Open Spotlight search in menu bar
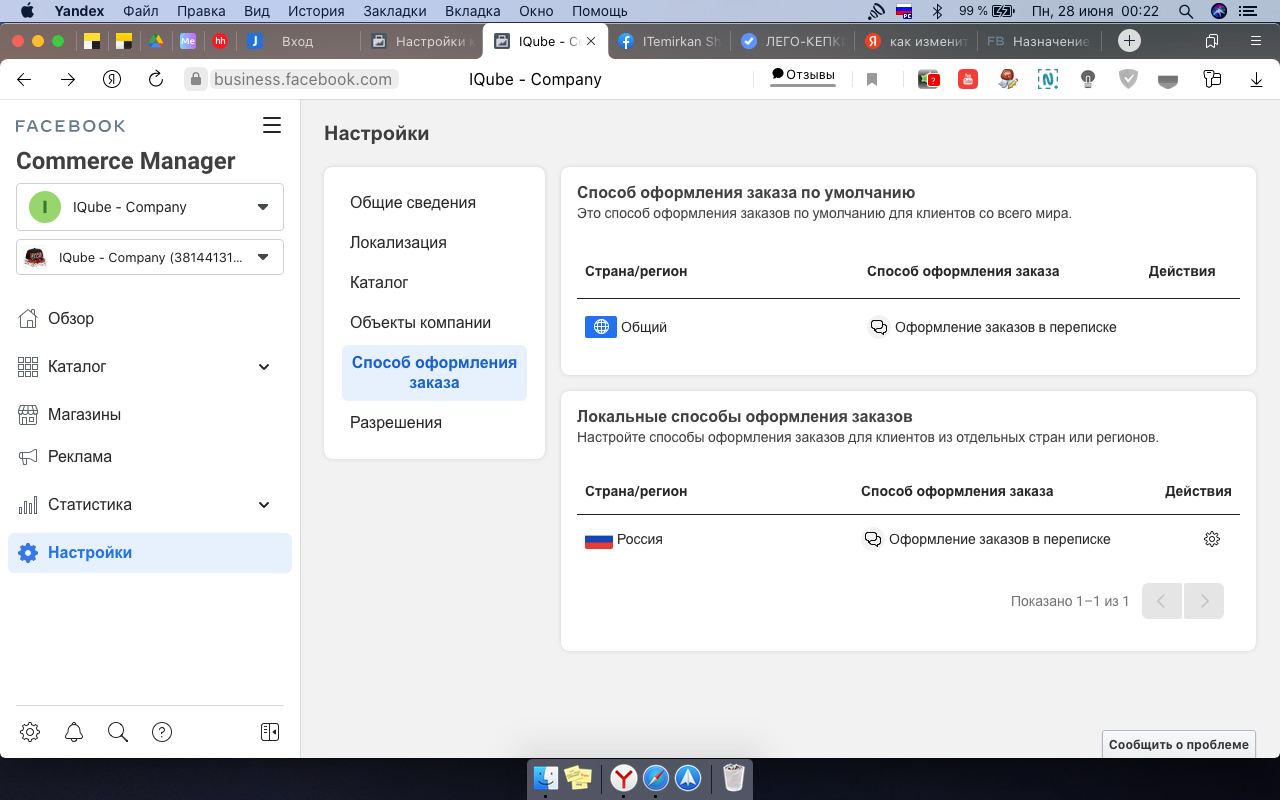1280x800 pixels. [x=1186, y=11]
